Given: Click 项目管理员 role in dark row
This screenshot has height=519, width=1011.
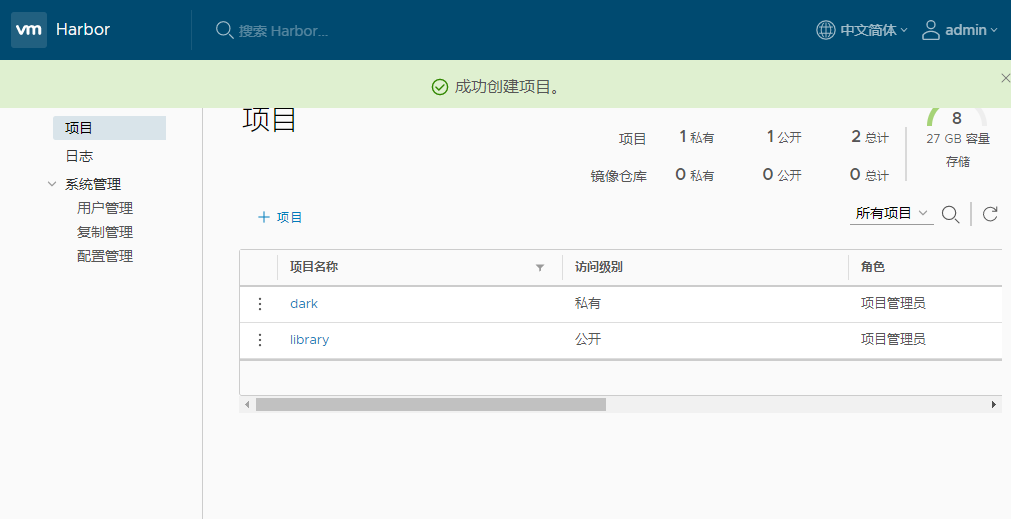Looking at the screenshot, I should pos(893,303).
